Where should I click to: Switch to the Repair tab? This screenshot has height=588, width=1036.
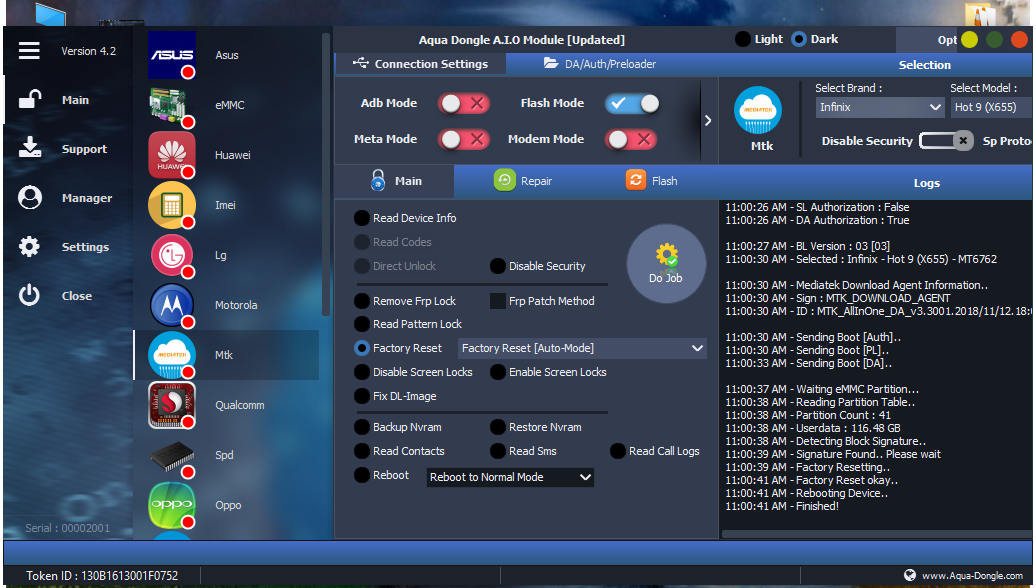[x=523, y=180]
